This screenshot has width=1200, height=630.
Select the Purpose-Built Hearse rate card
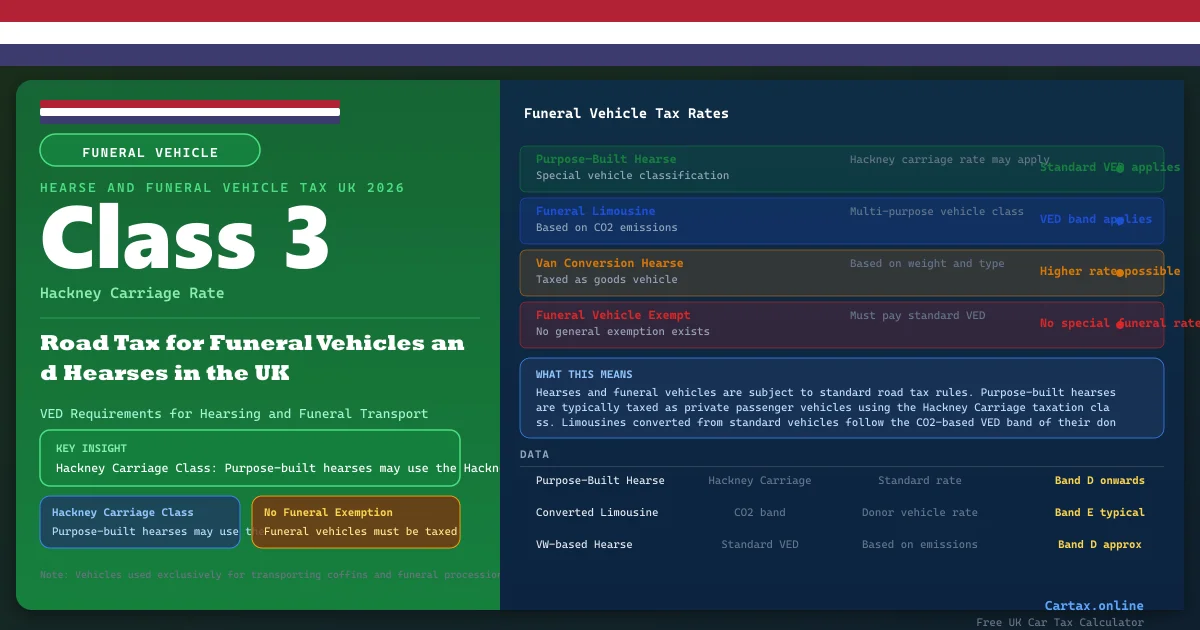point(780,168)
